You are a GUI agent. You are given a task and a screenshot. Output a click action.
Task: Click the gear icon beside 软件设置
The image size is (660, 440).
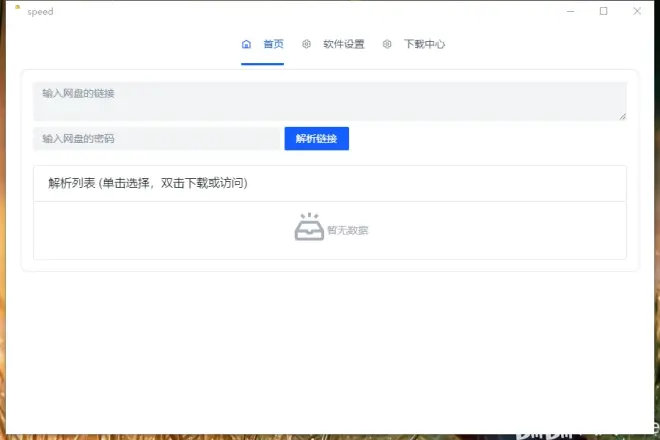[306, 44]
